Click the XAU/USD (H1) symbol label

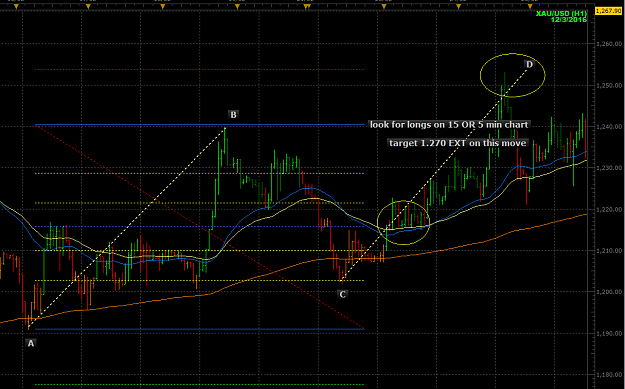(x=561, y=13)
